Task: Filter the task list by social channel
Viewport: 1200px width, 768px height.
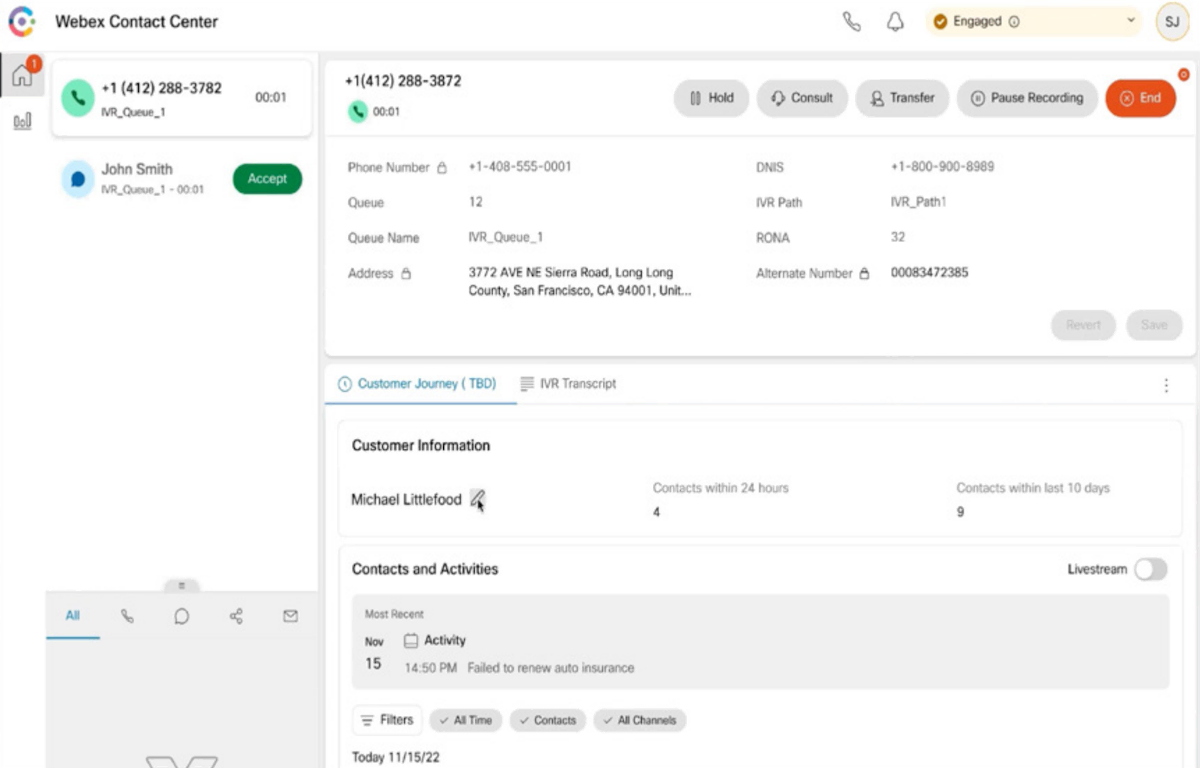Action: (236, 616)
